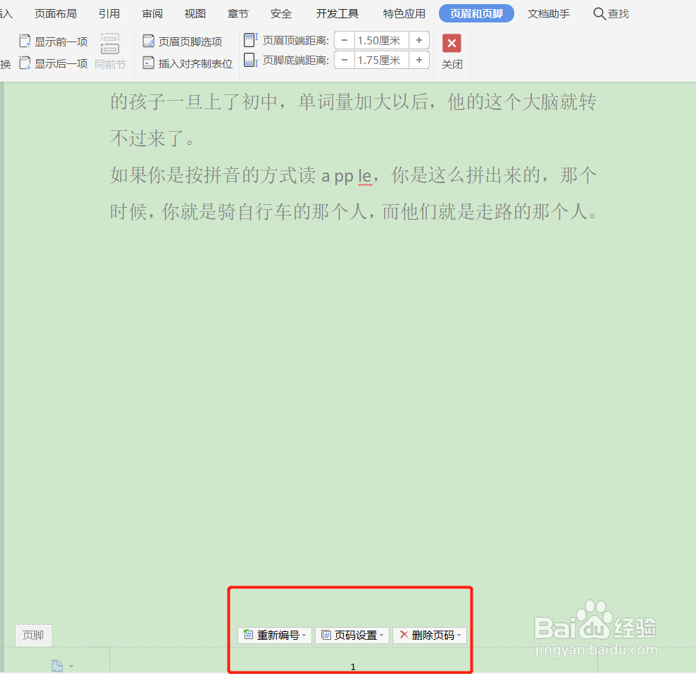
Task: Click the 同前节 icon
Action: (110, 44)
